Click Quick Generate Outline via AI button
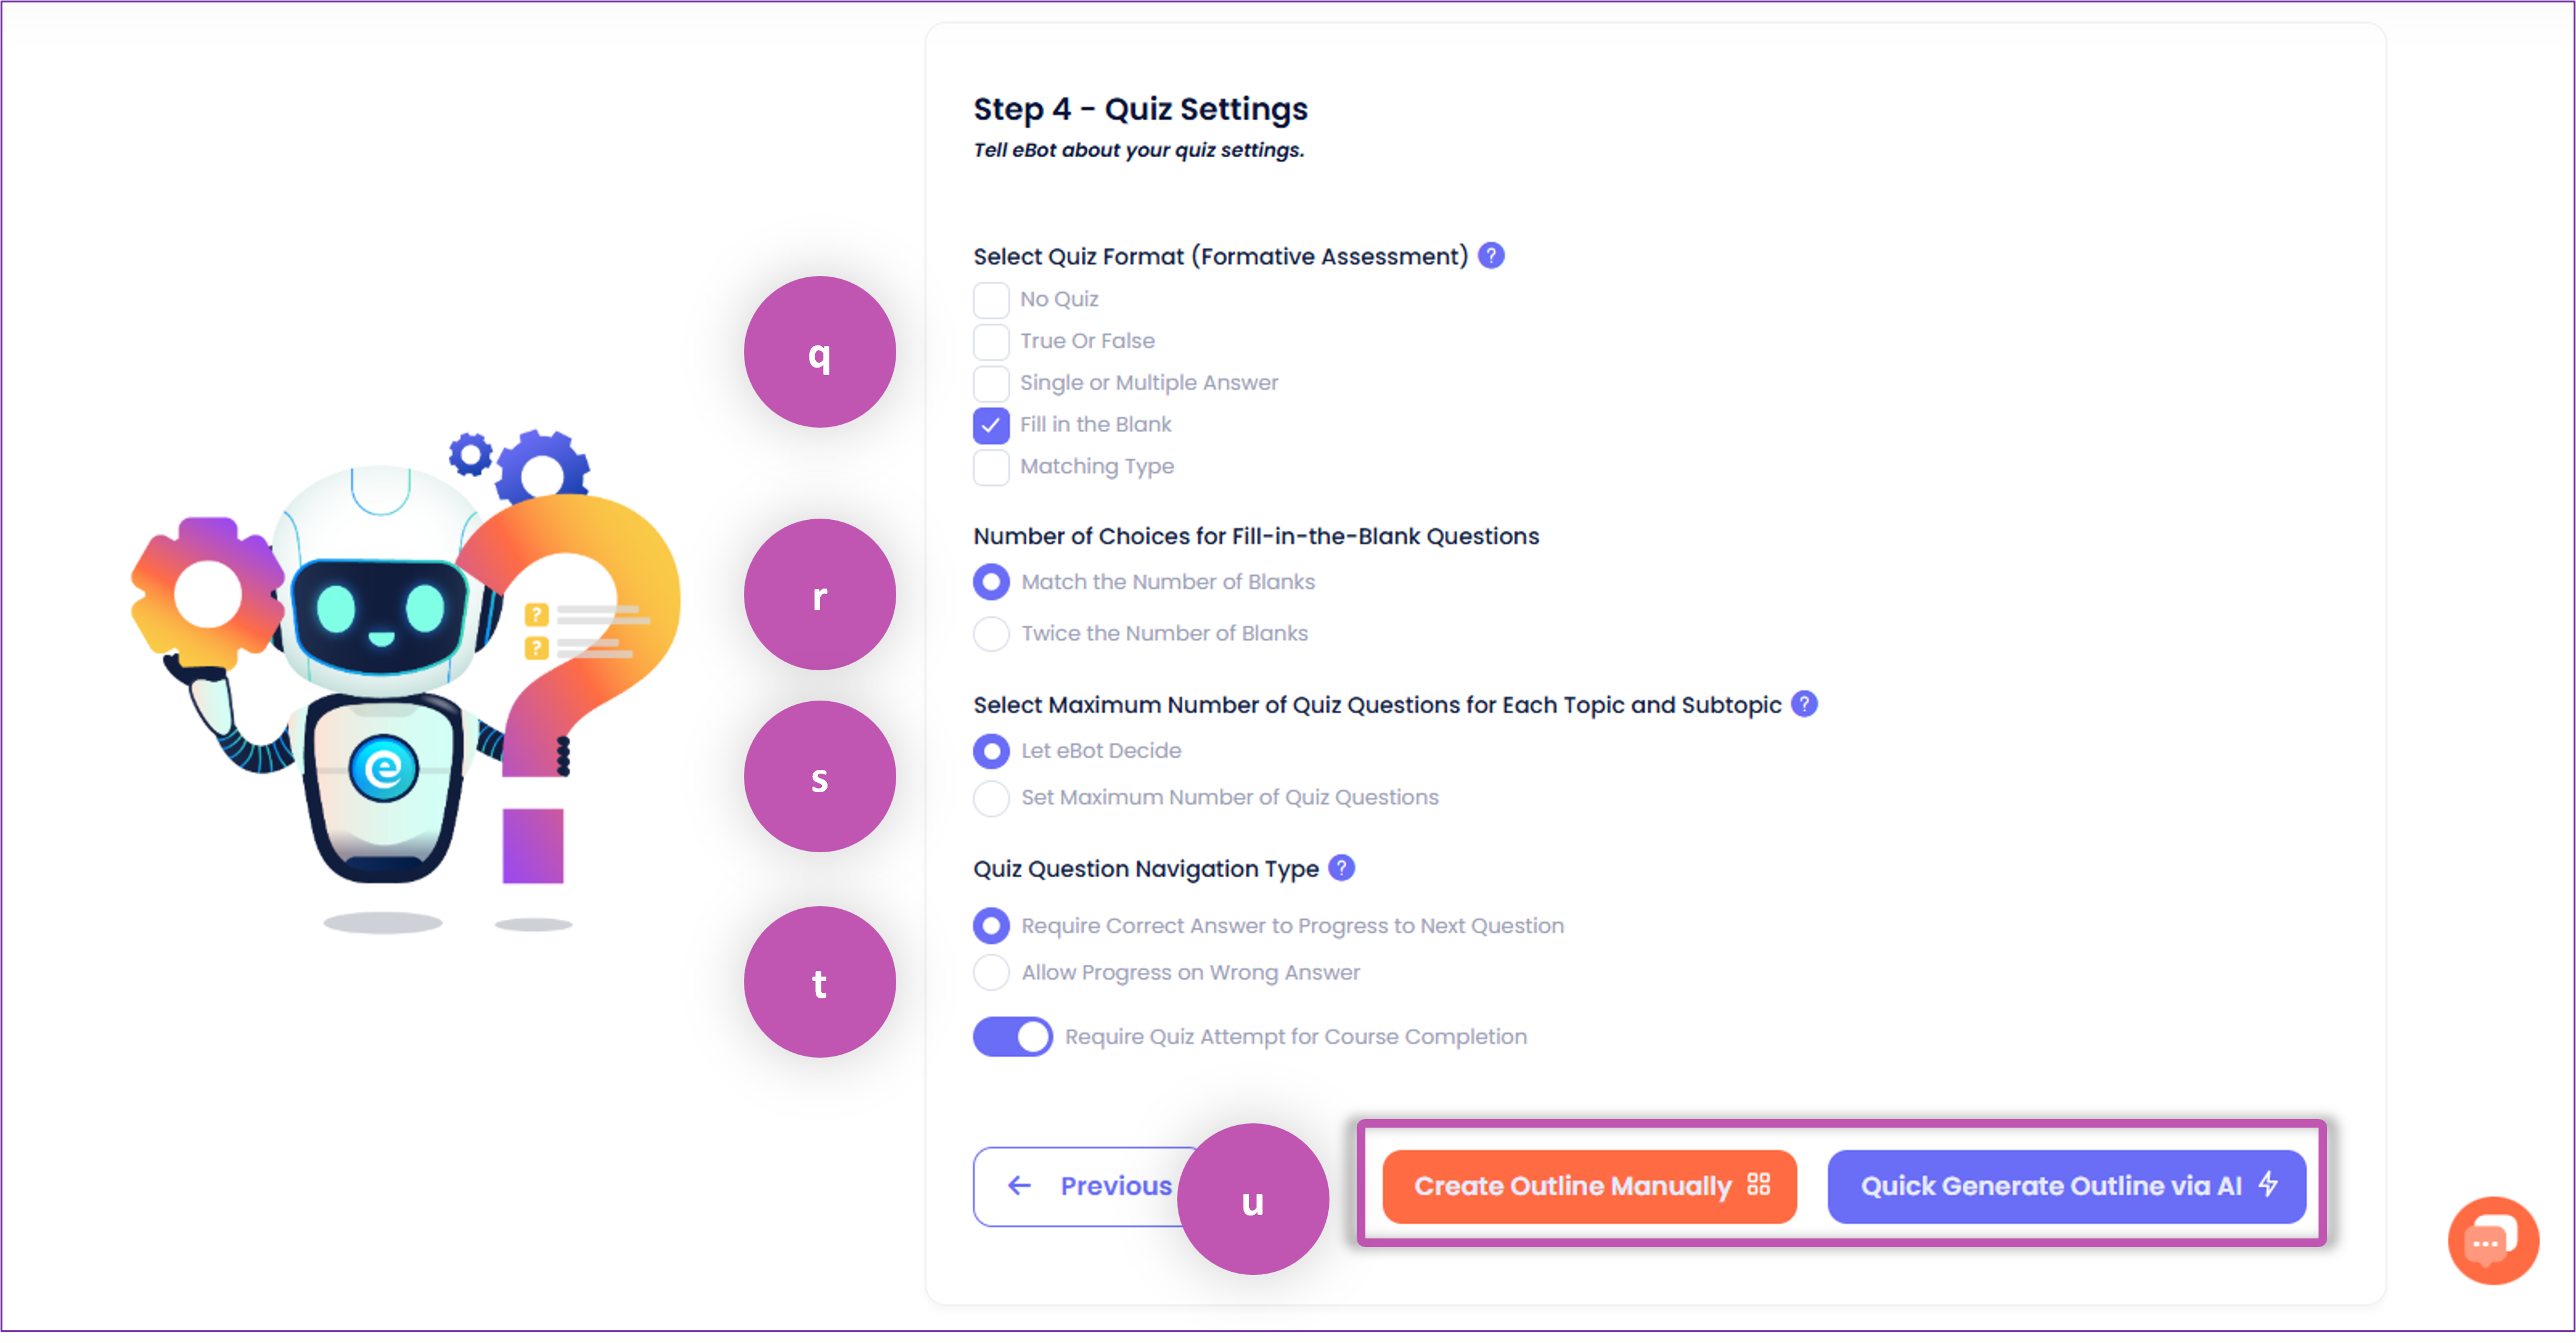This screenshot has width=2576, height=1343. pyautogui.click(x=2066, y=1187)
